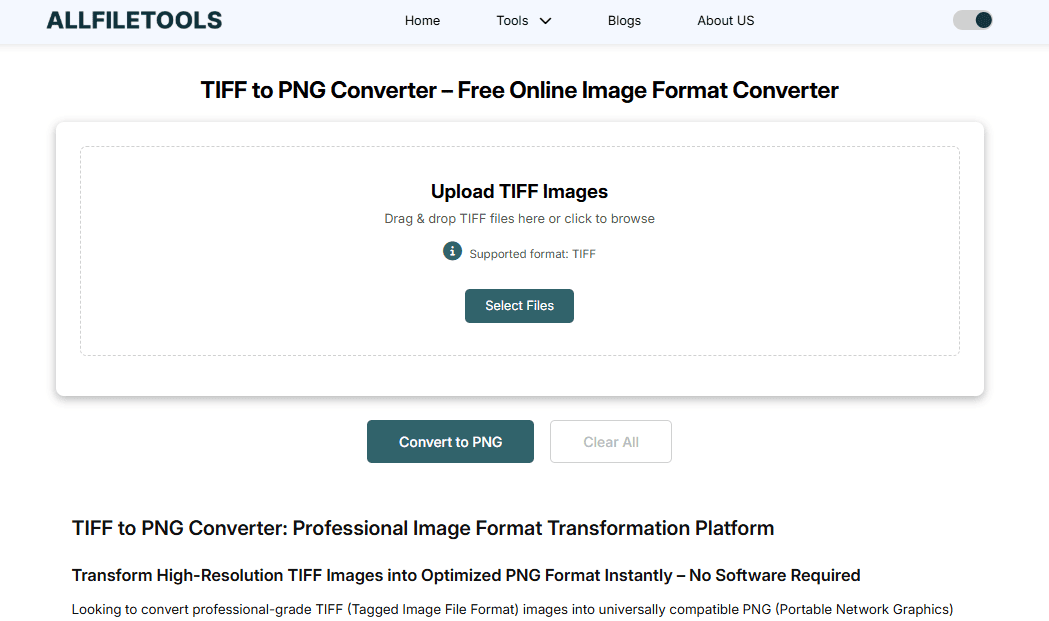Navigate to About US
1049x621 pixels.
(x=725, y=21)
